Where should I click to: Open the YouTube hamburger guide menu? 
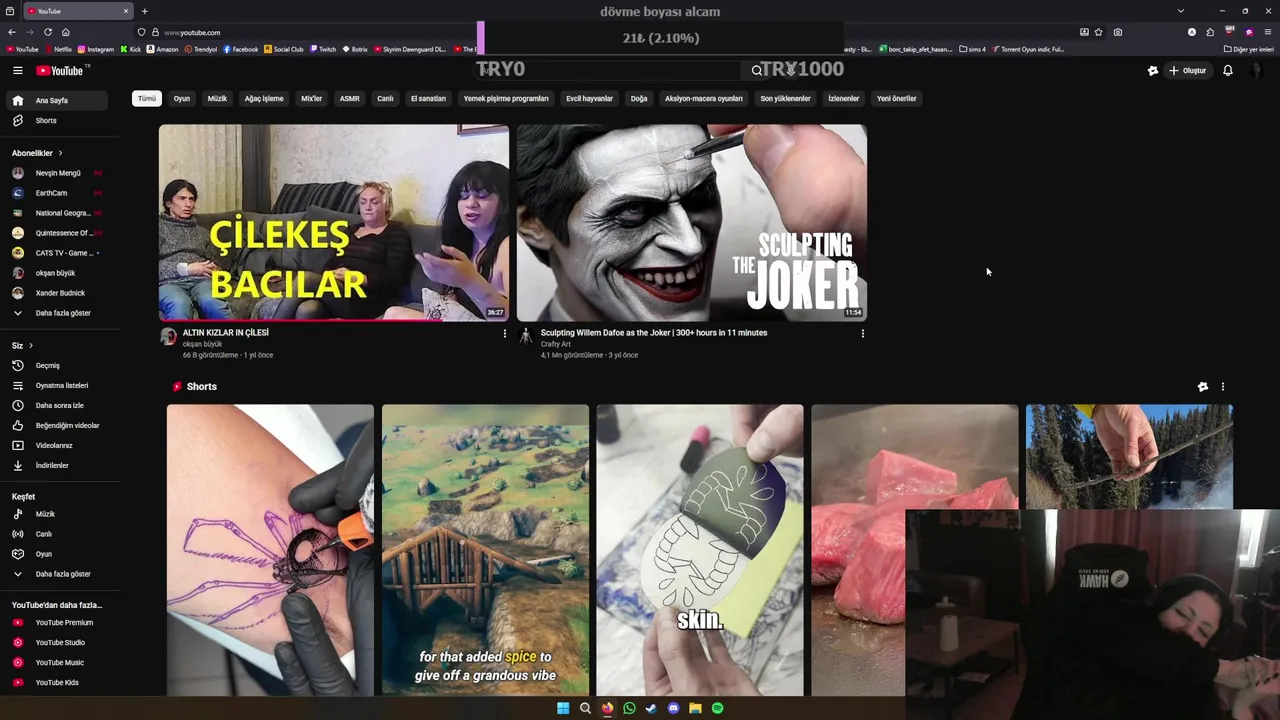(18, 71)
